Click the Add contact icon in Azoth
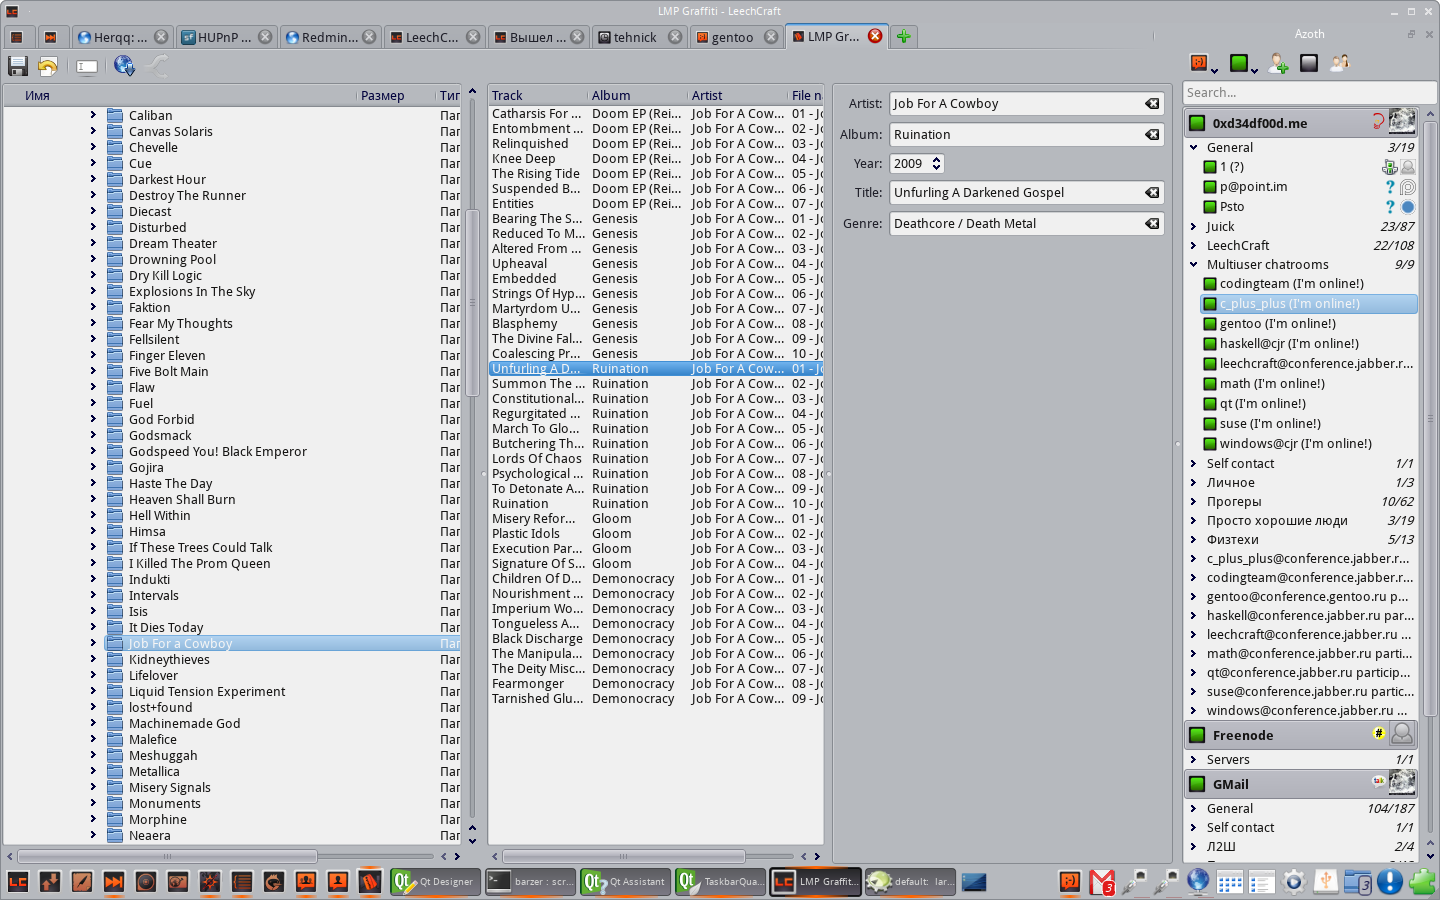The height and width of the screenshot is (900, 1440). [1278, 64]
